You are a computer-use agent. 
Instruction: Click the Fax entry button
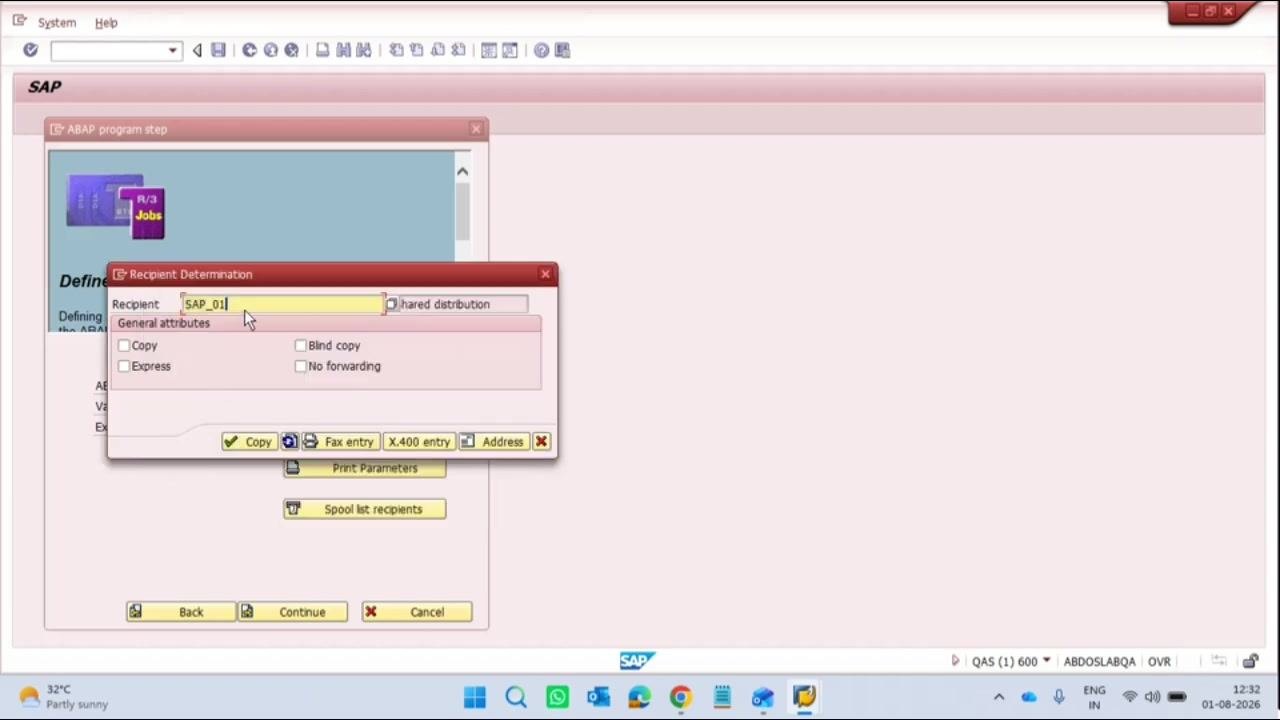point(340,441)
